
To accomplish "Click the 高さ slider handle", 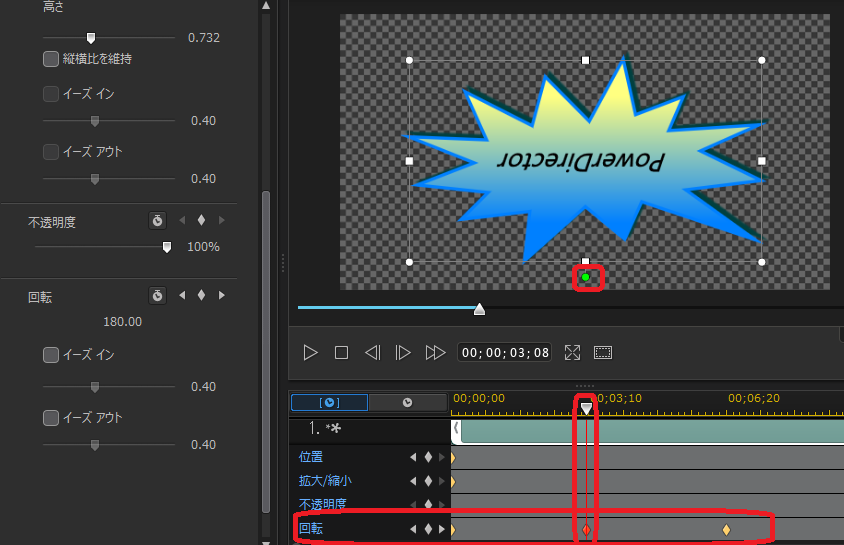I will (91, 38).
